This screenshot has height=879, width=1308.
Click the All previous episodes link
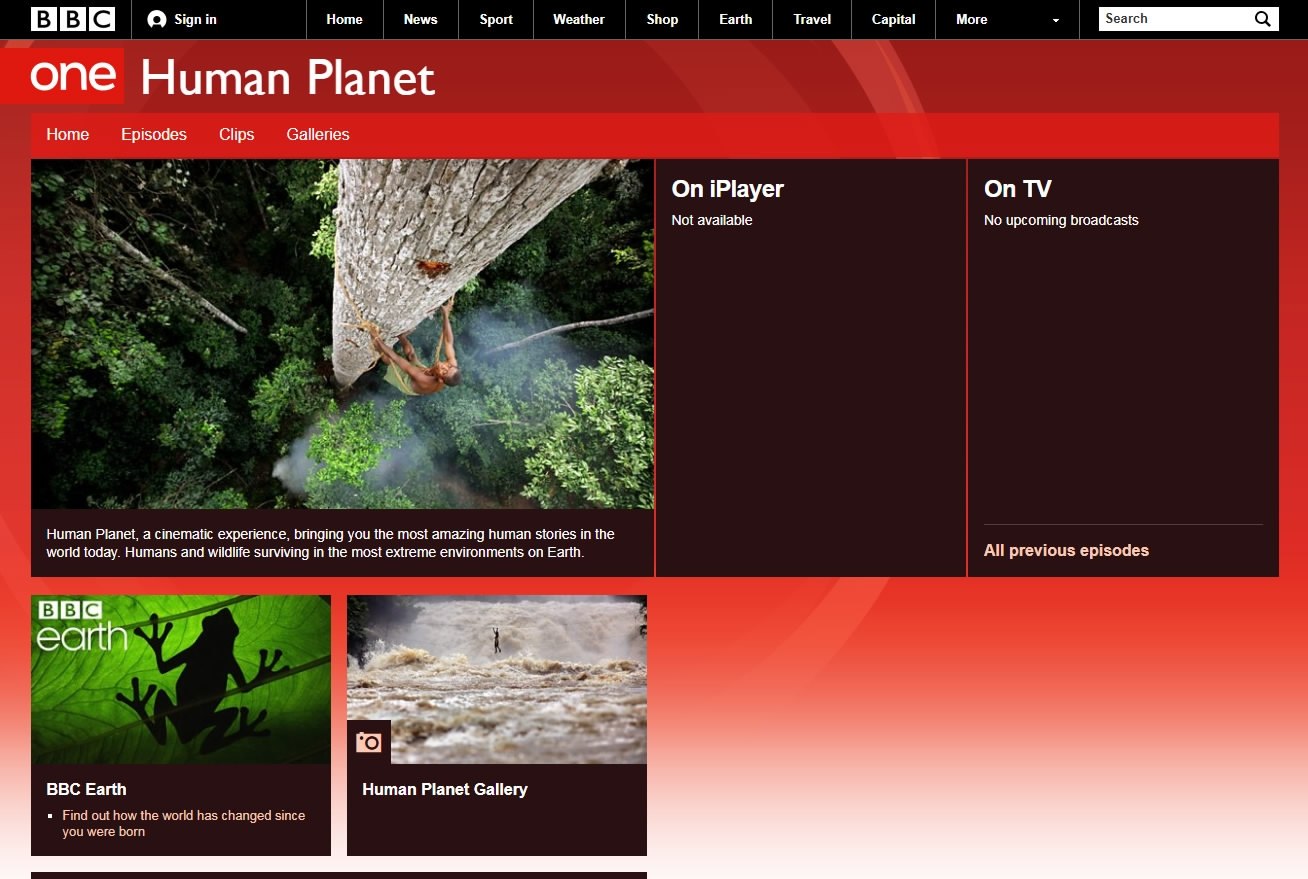[x=1066, y=550]
